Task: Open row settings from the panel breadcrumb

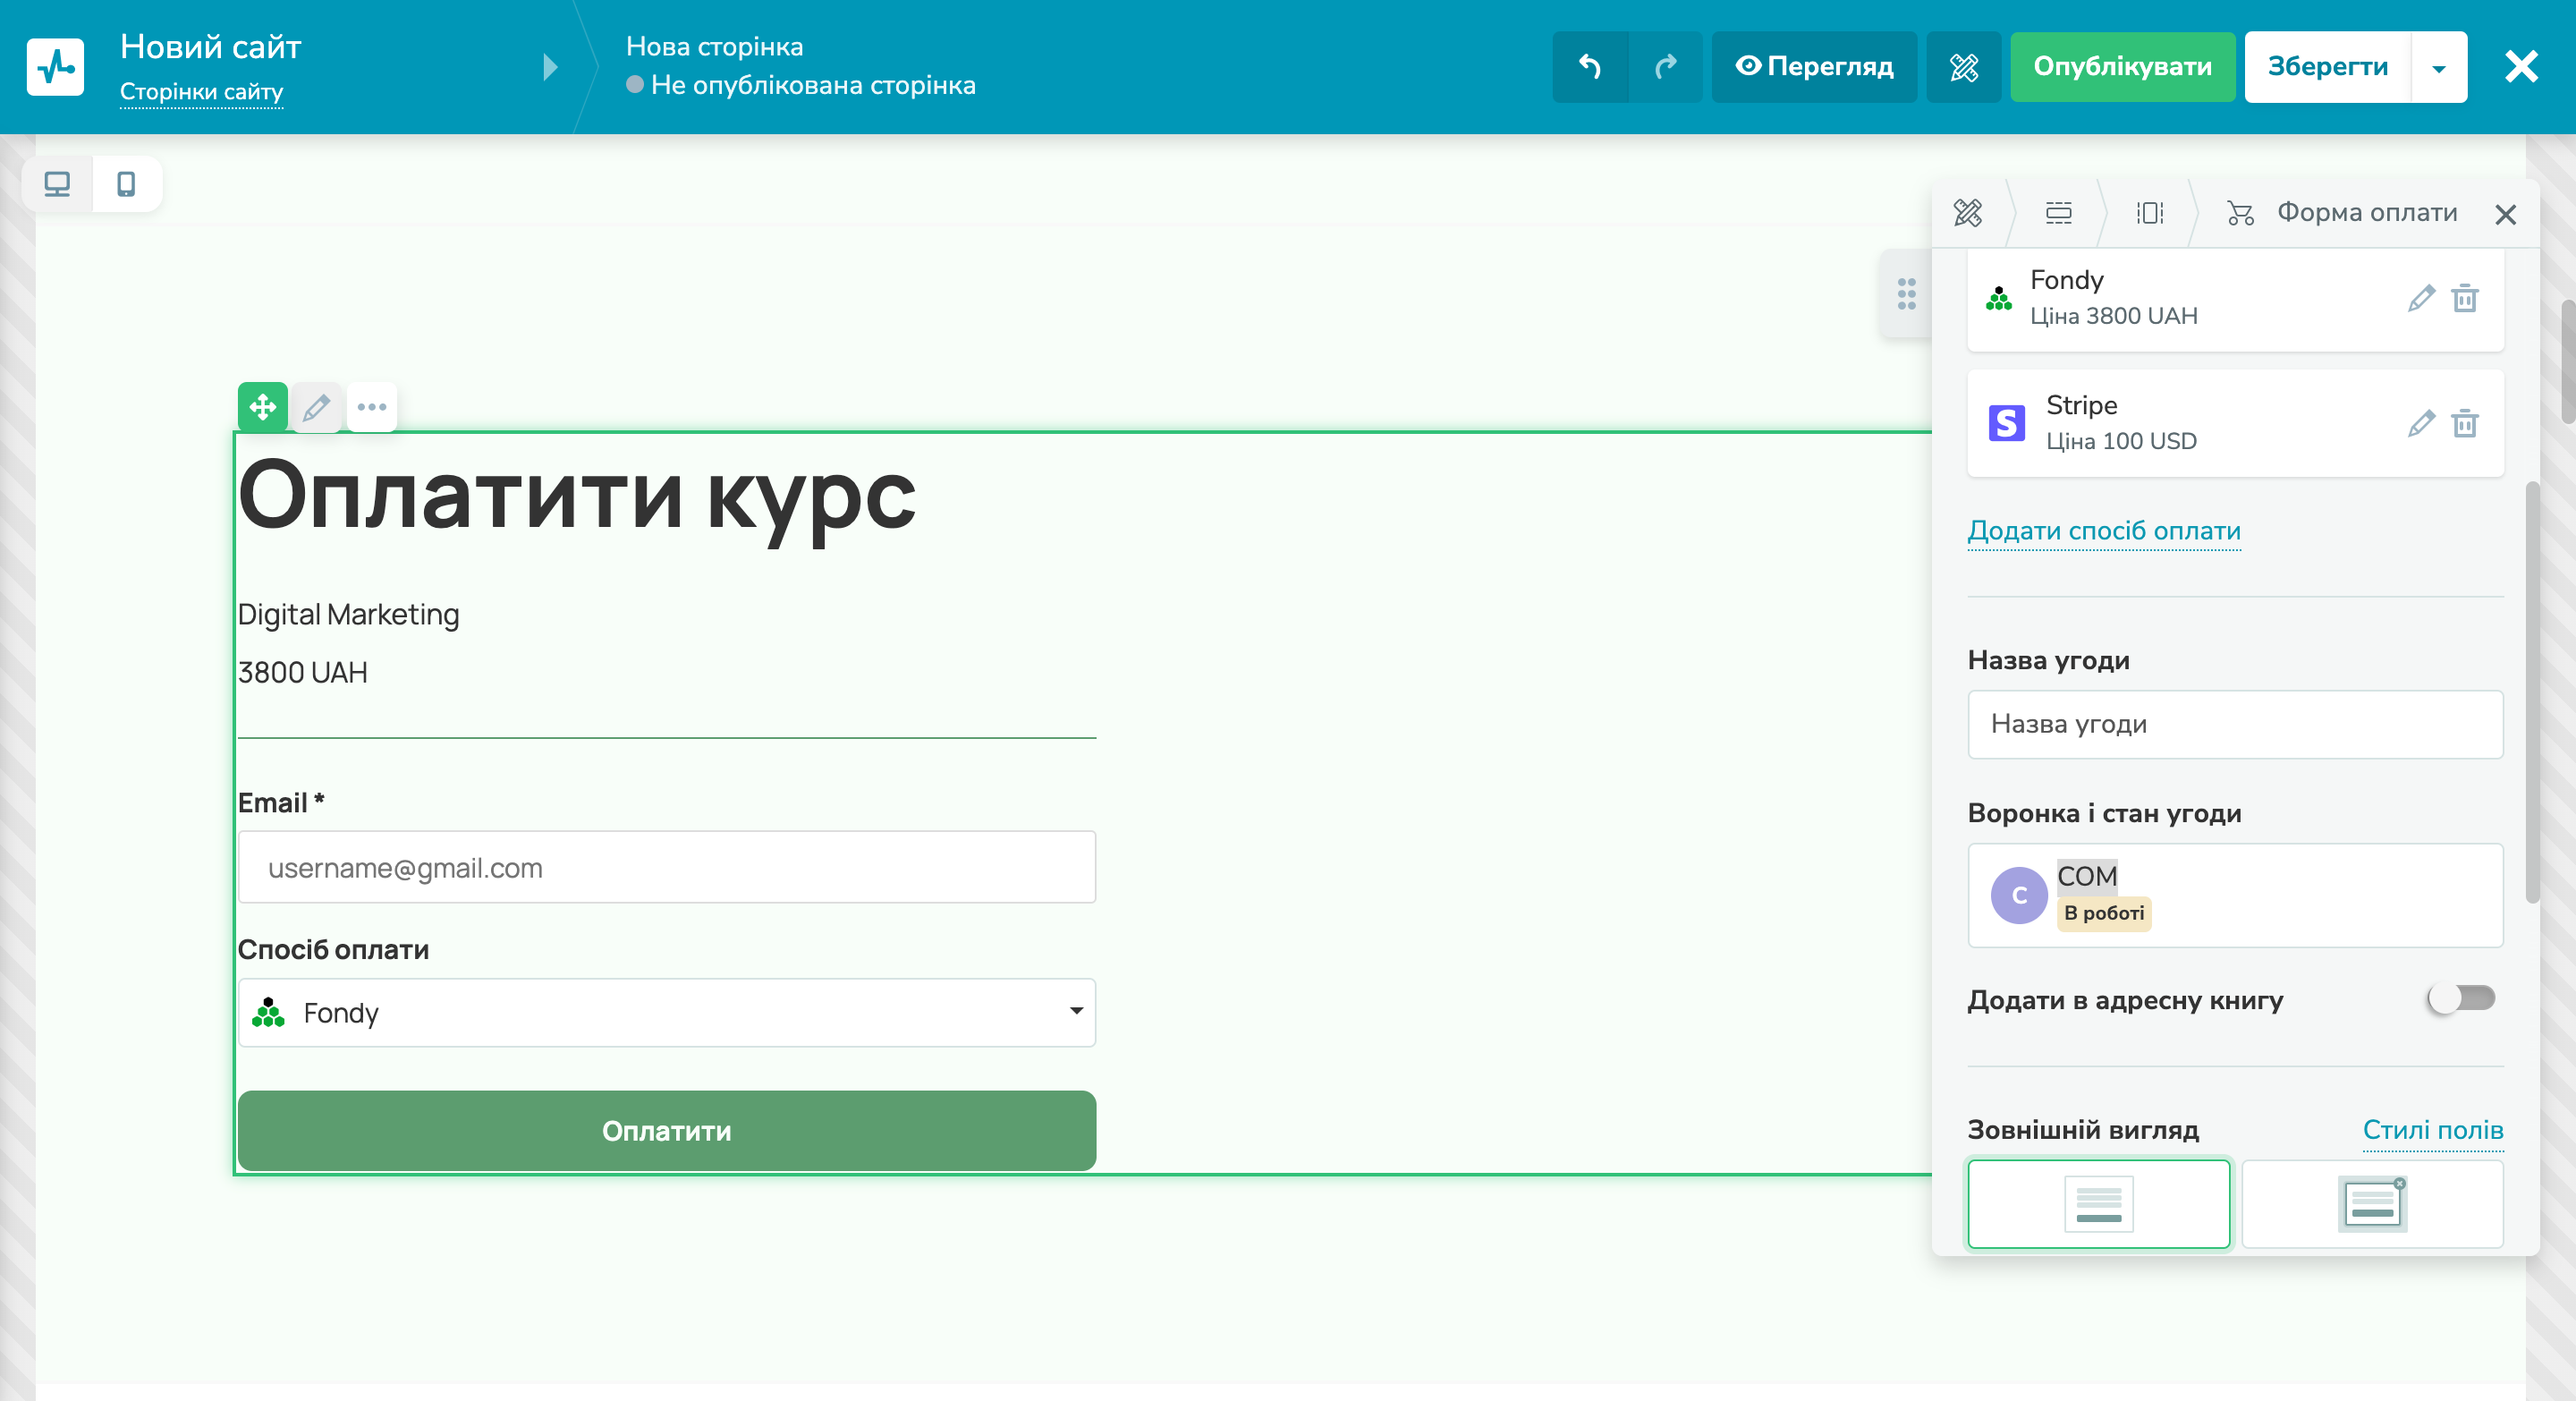Action: [2059, 214]
